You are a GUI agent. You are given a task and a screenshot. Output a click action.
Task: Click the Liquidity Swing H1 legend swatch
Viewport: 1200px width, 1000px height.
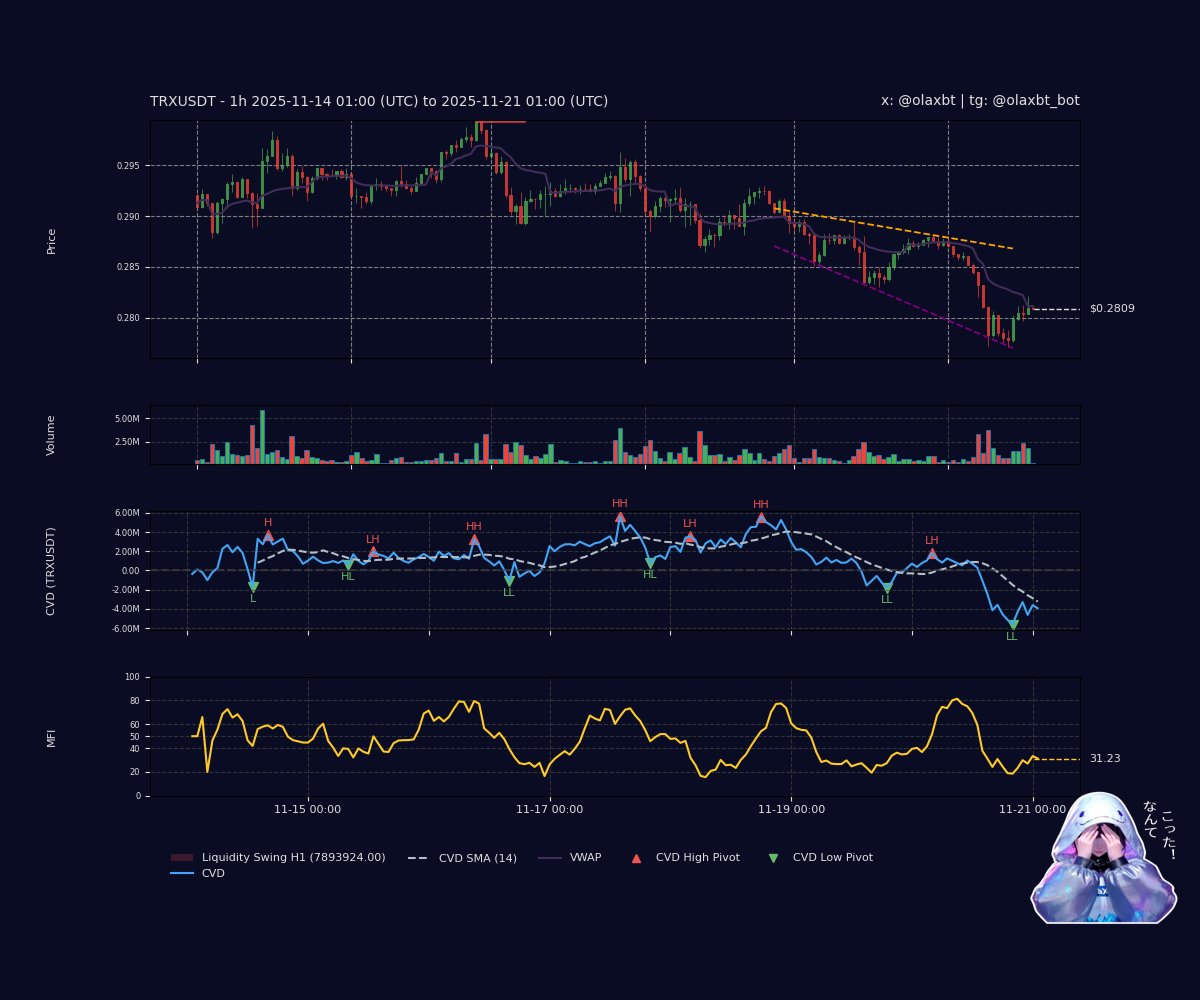(x=180, y=857)
